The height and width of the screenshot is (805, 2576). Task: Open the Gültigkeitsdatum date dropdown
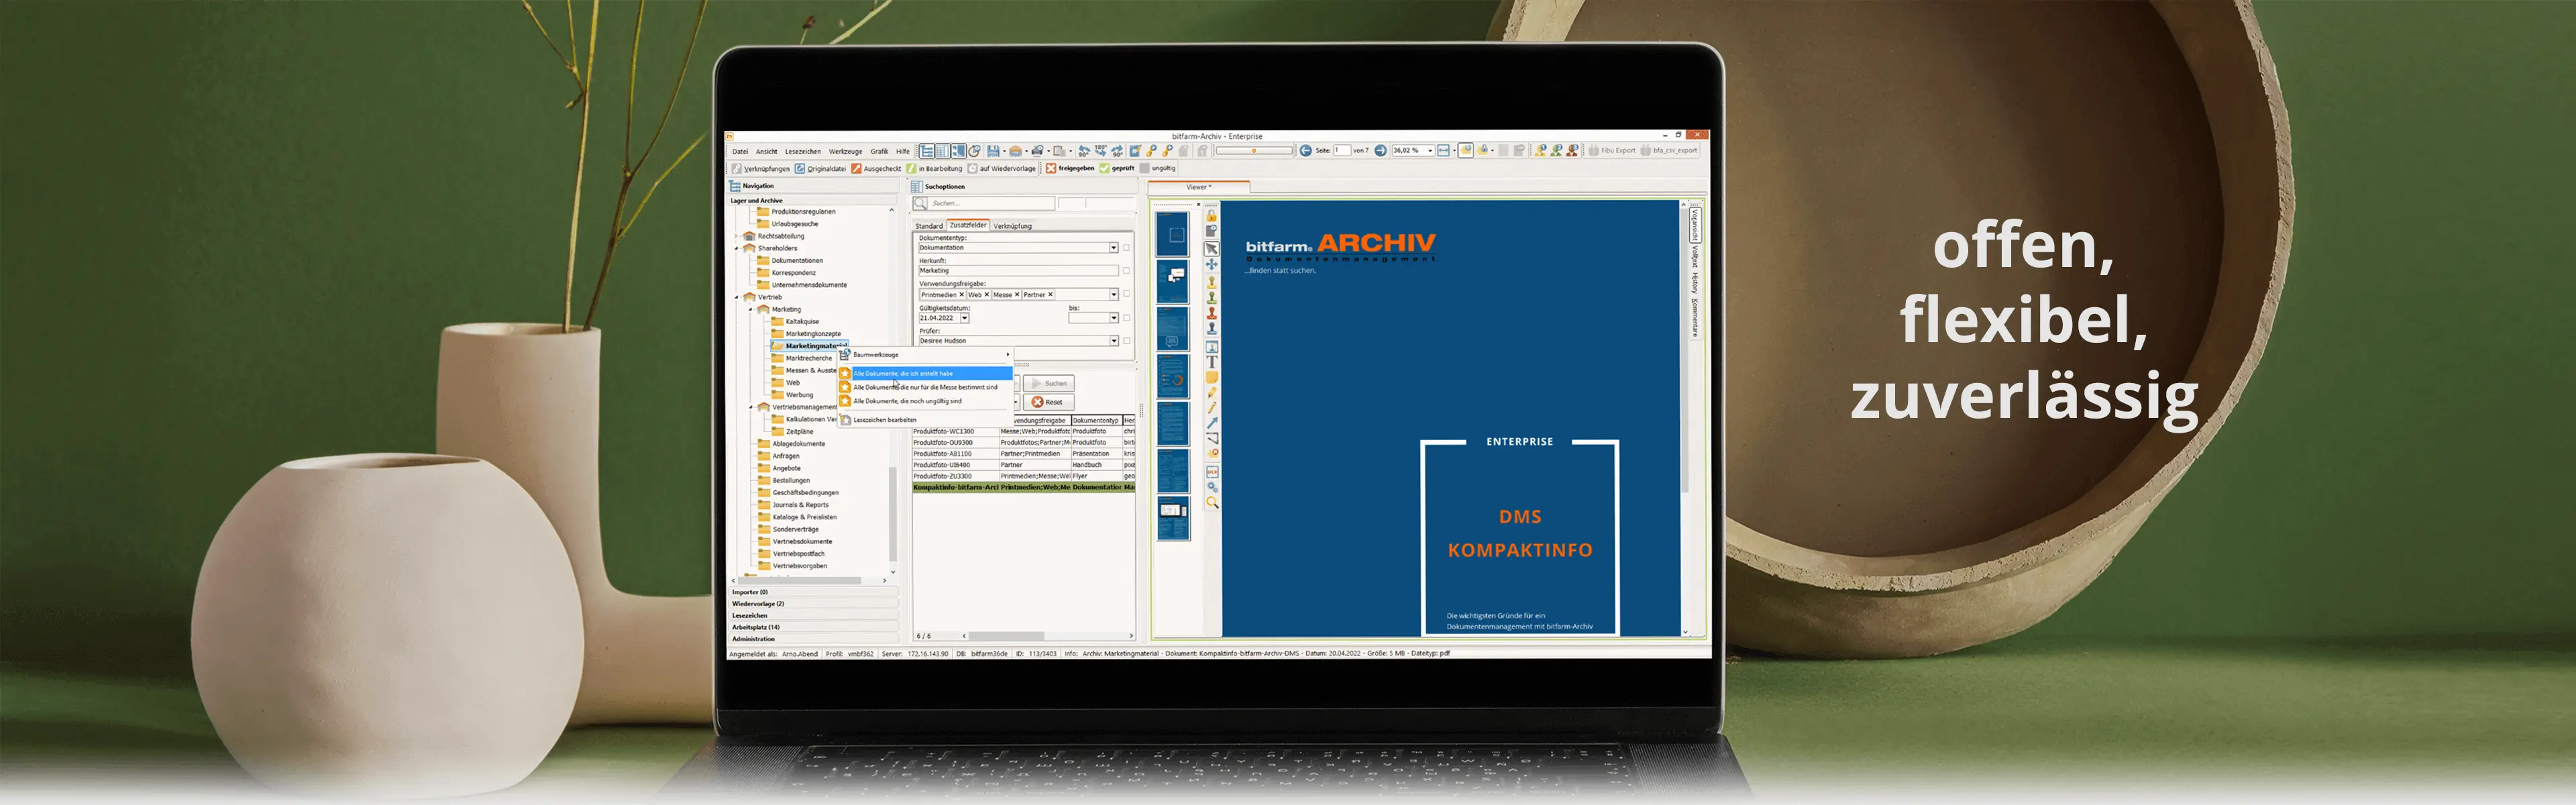[x=965, y=318]
